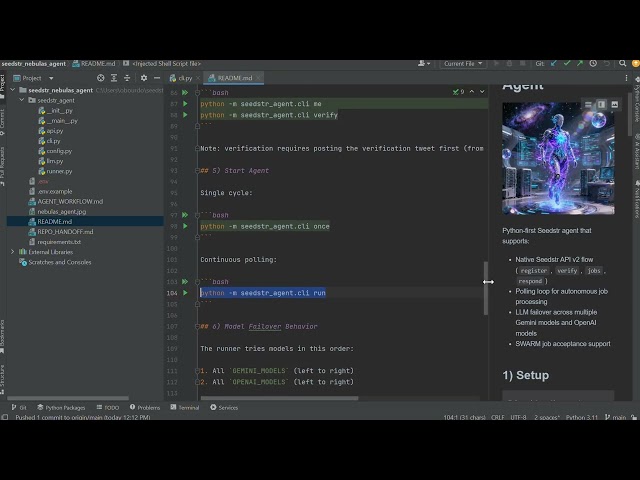Image resolution: width=640 pixels, height=480 pixels.
Task: Click the Git commit checkmark icon
Action: (x=567, y=64)
